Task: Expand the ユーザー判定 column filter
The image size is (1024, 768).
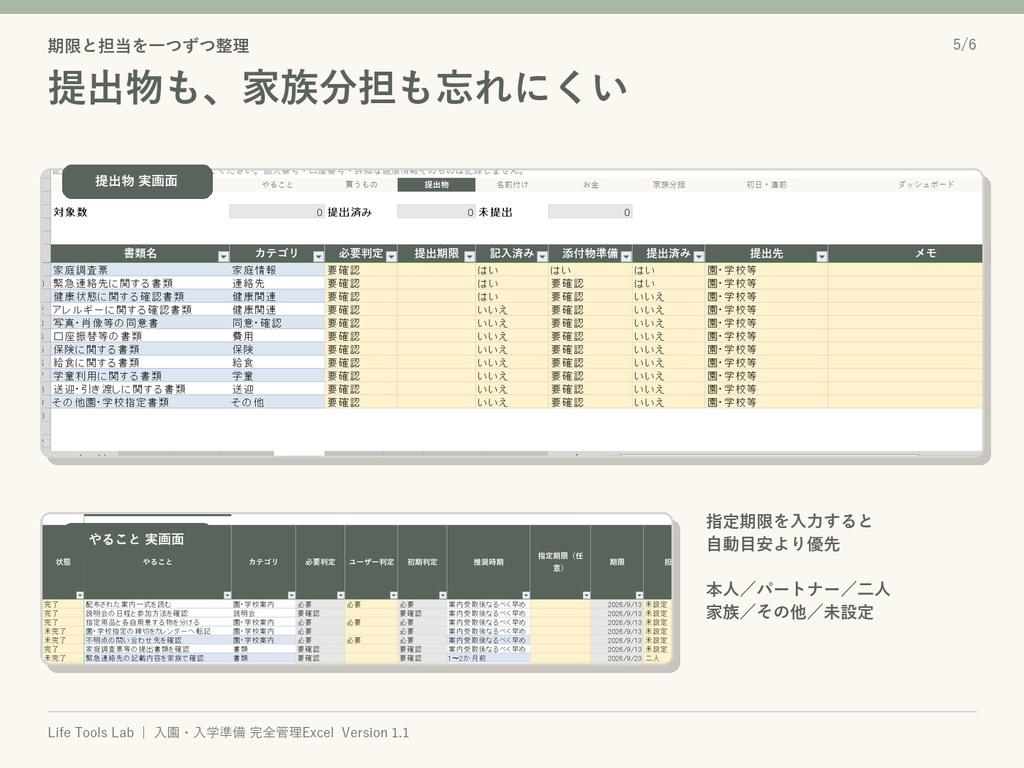Action: pyautogui.click(x=393, y=595)
